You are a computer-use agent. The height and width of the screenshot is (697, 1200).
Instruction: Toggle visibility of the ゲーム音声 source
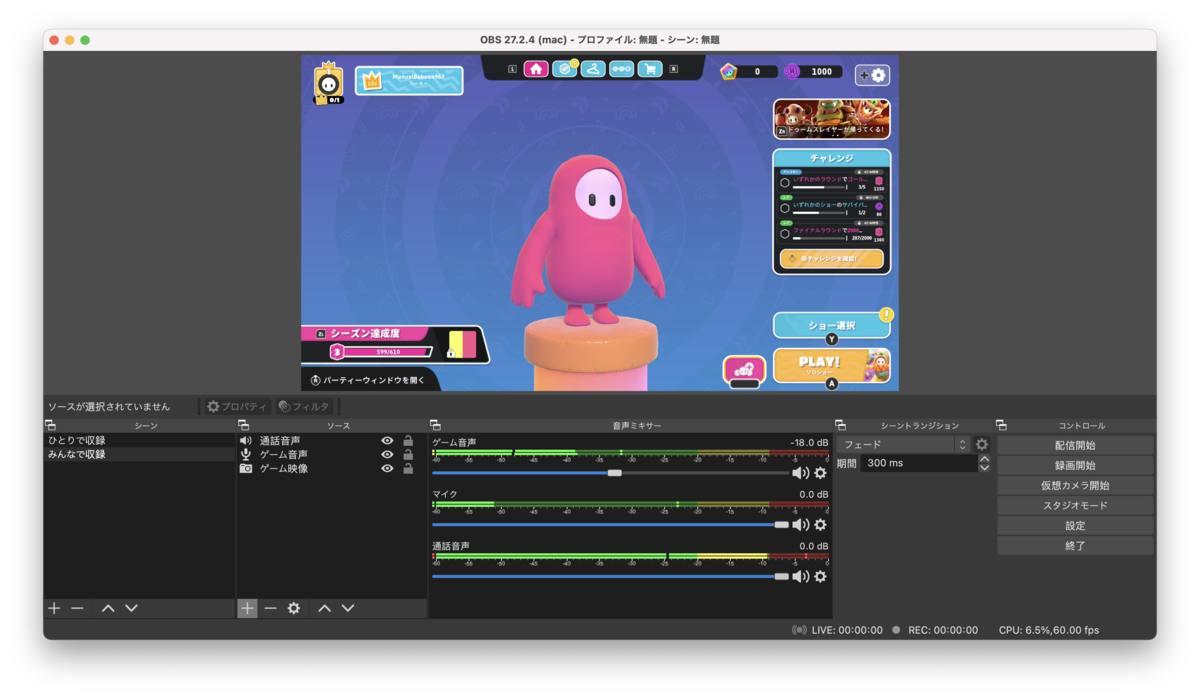387,455
